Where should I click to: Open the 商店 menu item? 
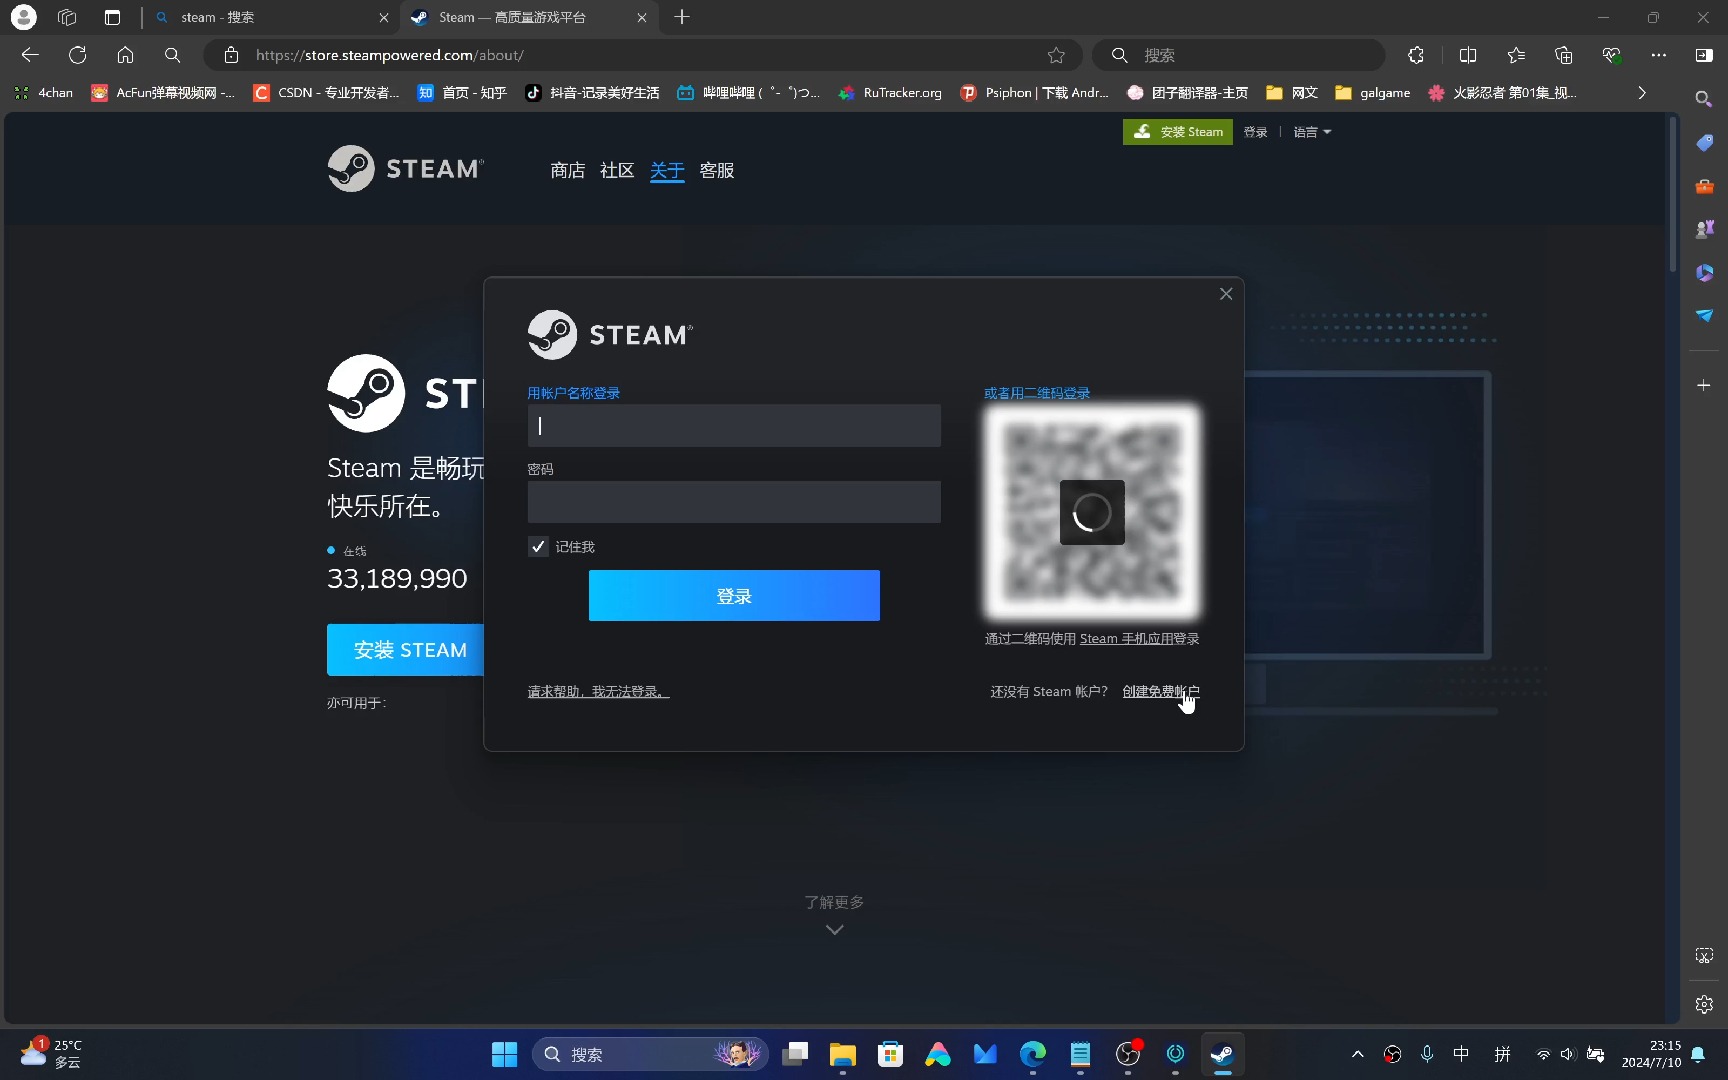[567, 171]
